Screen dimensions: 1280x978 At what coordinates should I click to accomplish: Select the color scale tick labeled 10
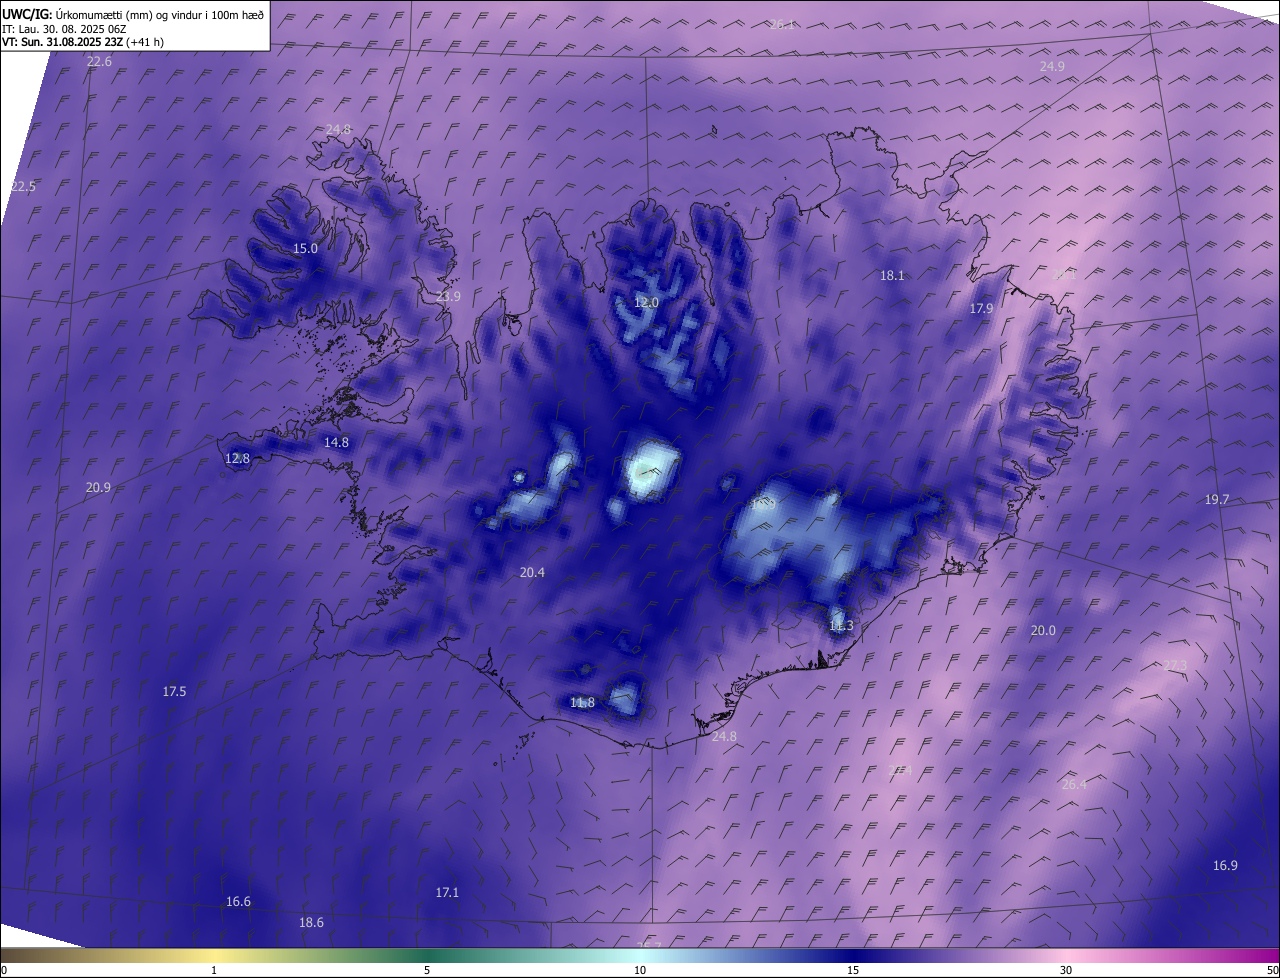click(x=640, y=970)
